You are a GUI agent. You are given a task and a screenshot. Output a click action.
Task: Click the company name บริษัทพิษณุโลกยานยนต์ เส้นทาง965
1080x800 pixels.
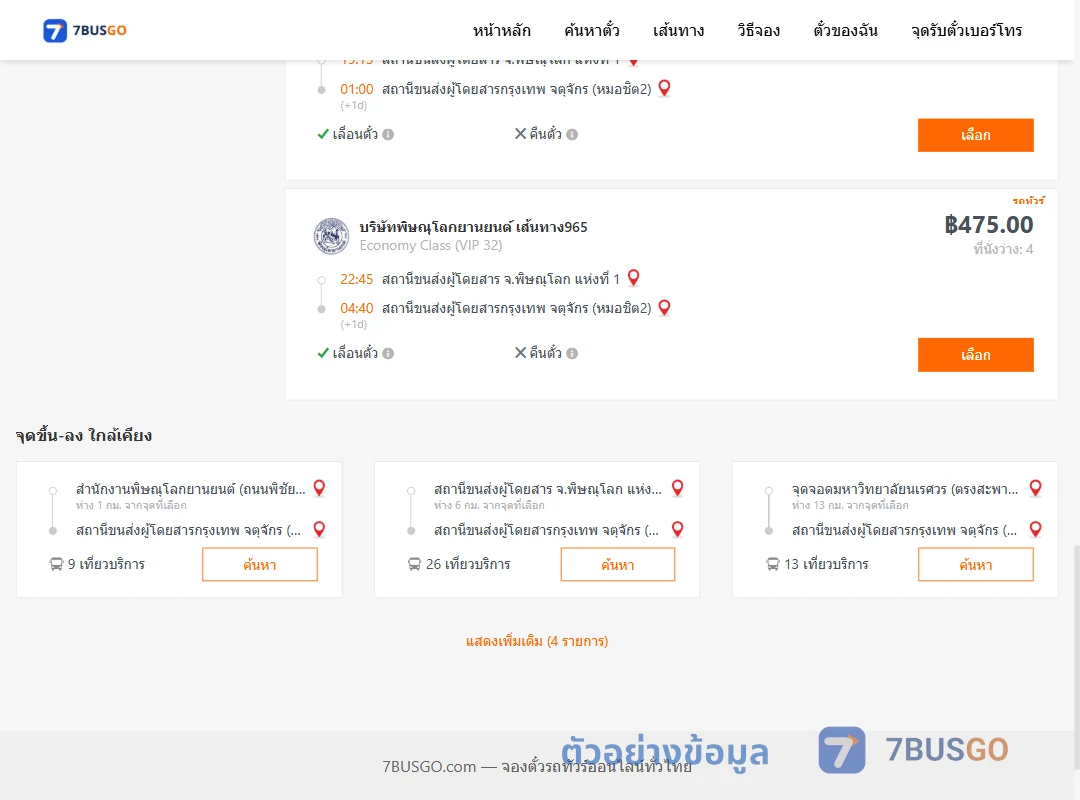pyautogui.click(x=473, y=227)
